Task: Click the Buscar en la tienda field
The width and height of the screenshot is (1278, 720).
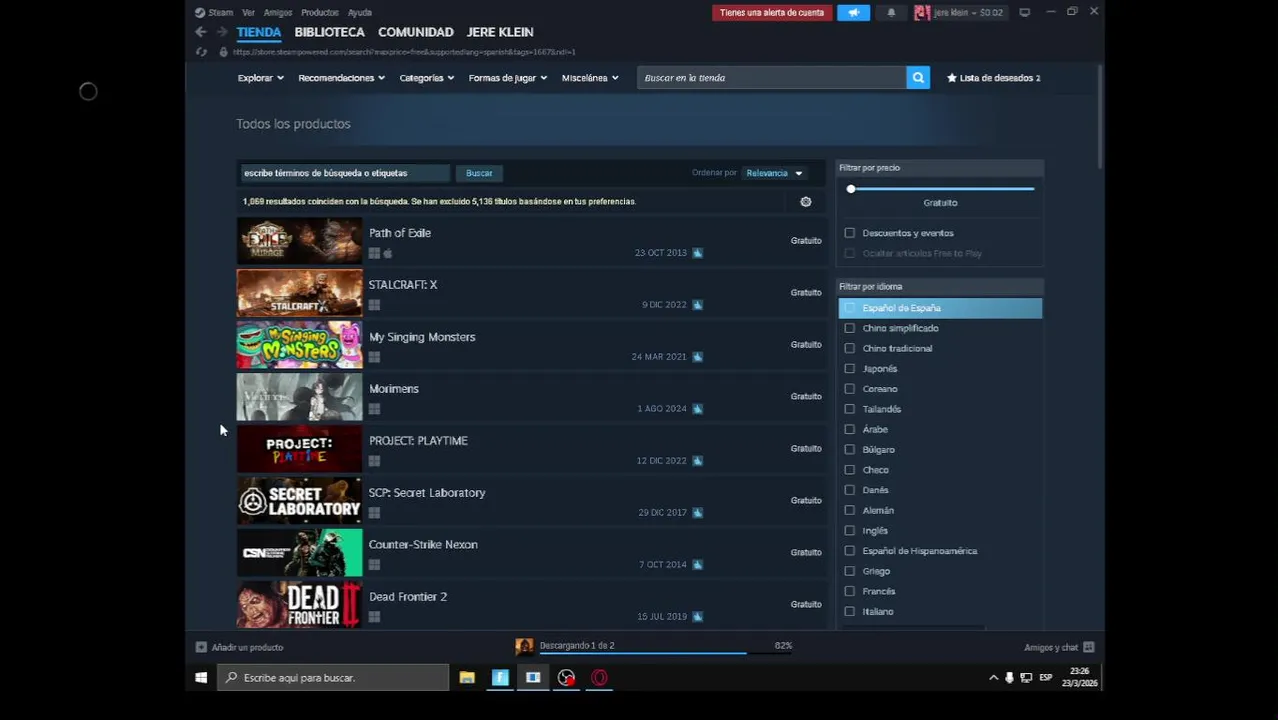Action: pos(772,78)
